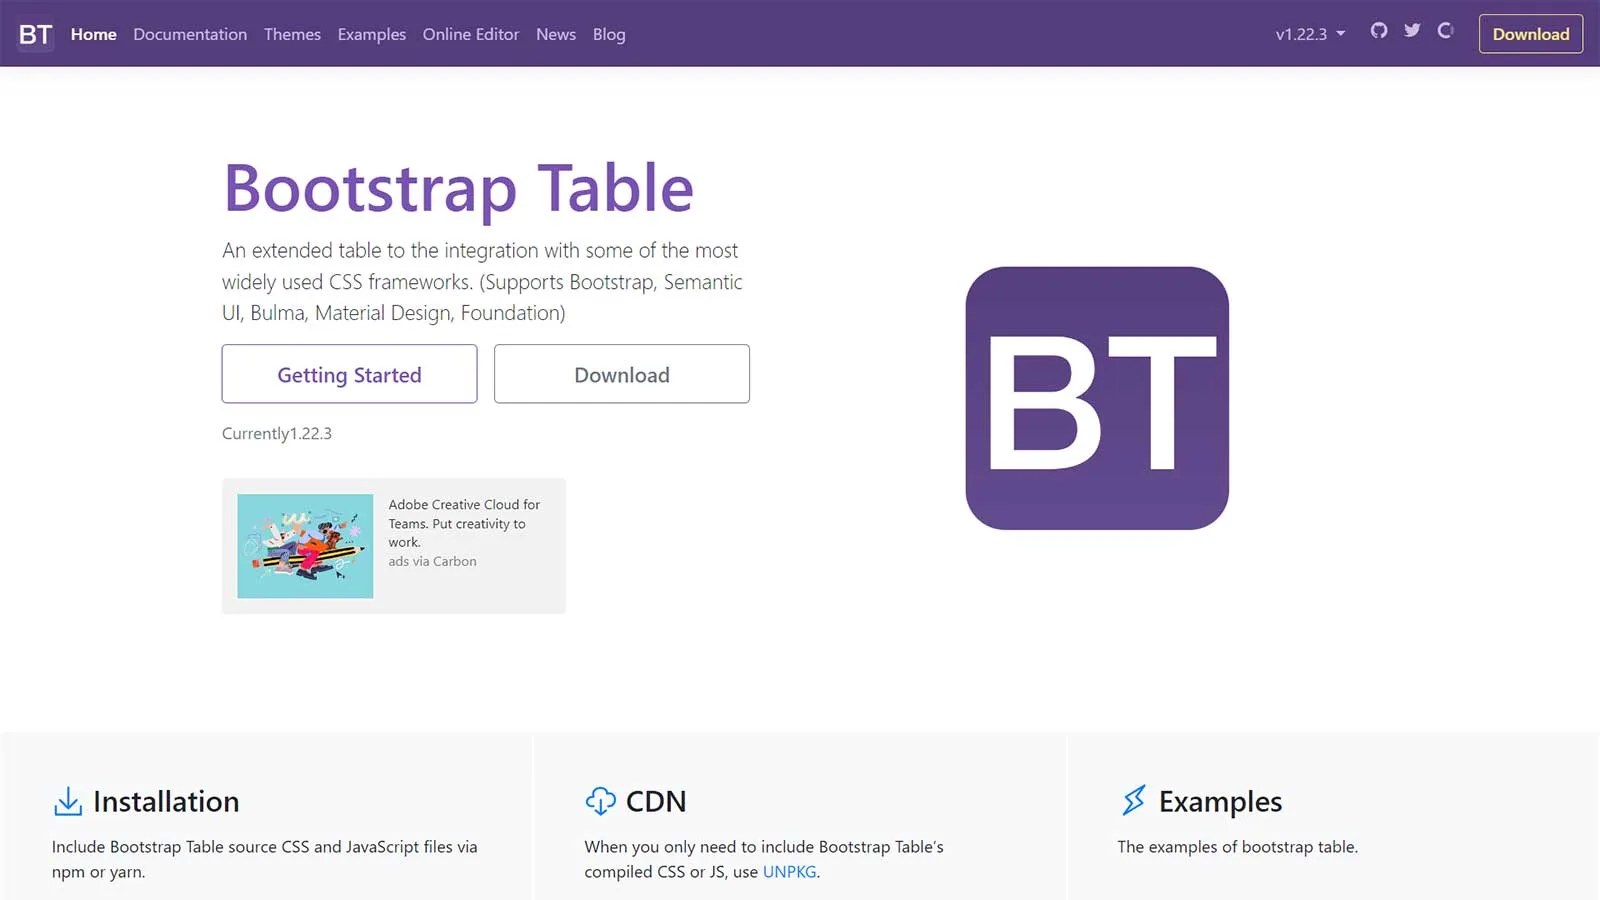Click the BT logo in the navbar

35,34
